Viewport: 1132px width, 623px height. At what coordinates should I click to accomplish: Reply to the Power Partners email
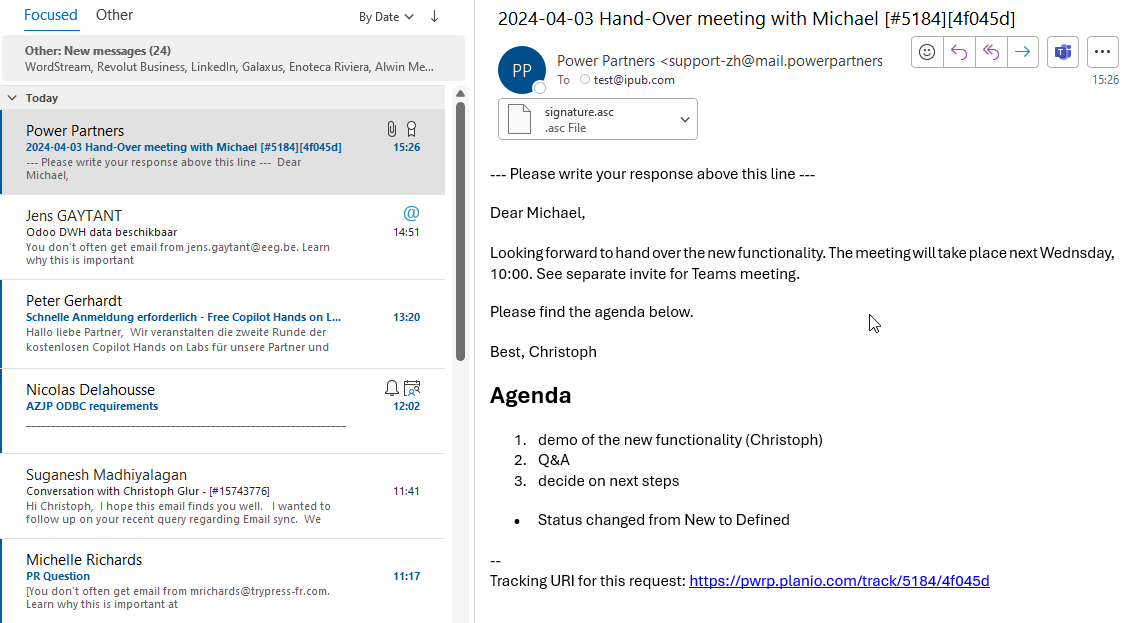pos(959,52)
